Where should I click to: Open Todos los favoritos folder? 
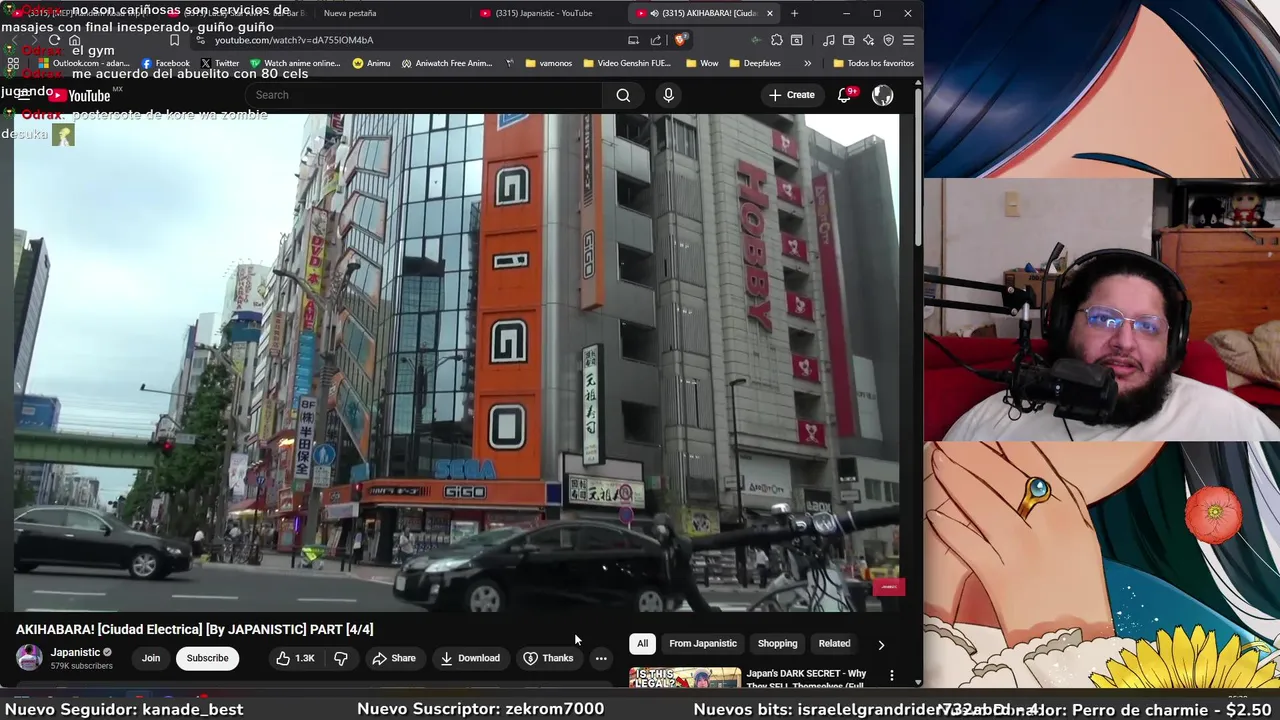tap(872, 63)
